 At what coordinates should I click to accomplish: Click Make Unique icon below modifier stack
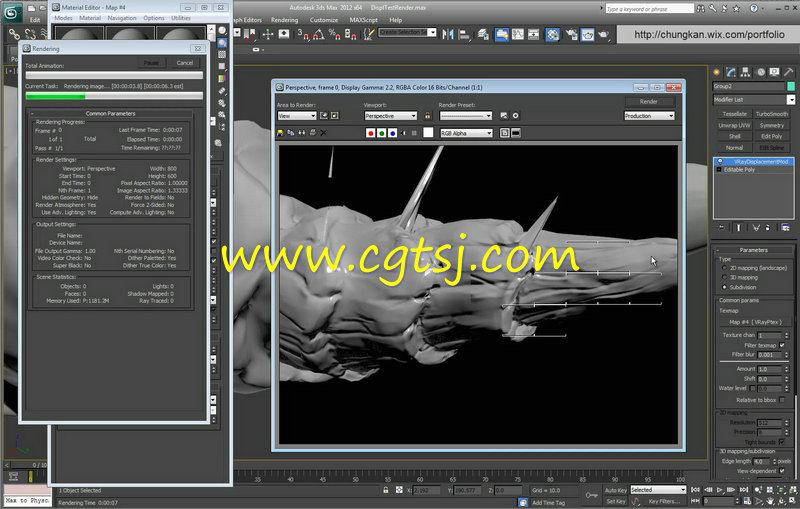click(x=756, y=227)
